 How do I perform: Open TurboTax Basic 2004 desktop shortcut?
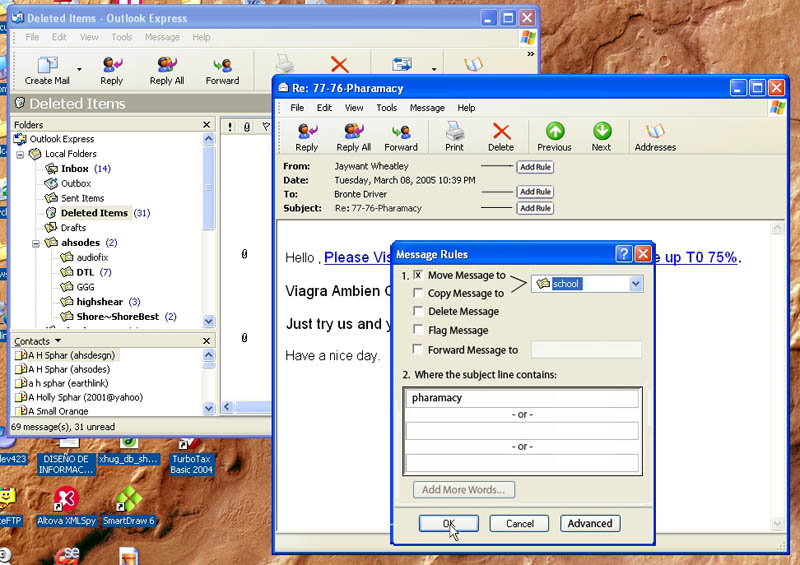pos(191,458)
